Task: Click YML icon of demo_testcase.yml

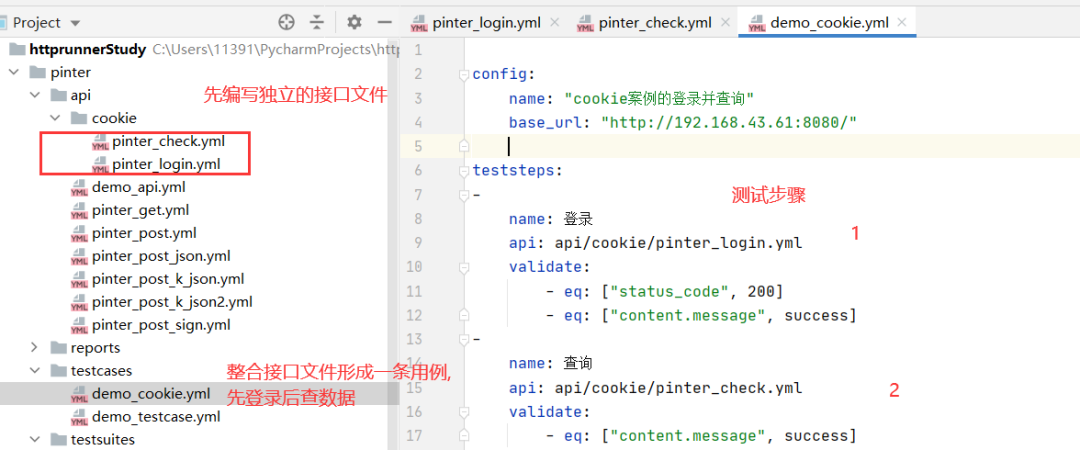Action: point(79,417)
